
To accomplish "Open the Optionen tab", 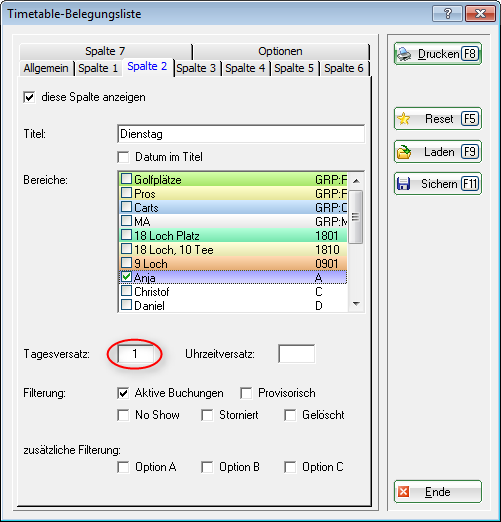I will [281, 51].
